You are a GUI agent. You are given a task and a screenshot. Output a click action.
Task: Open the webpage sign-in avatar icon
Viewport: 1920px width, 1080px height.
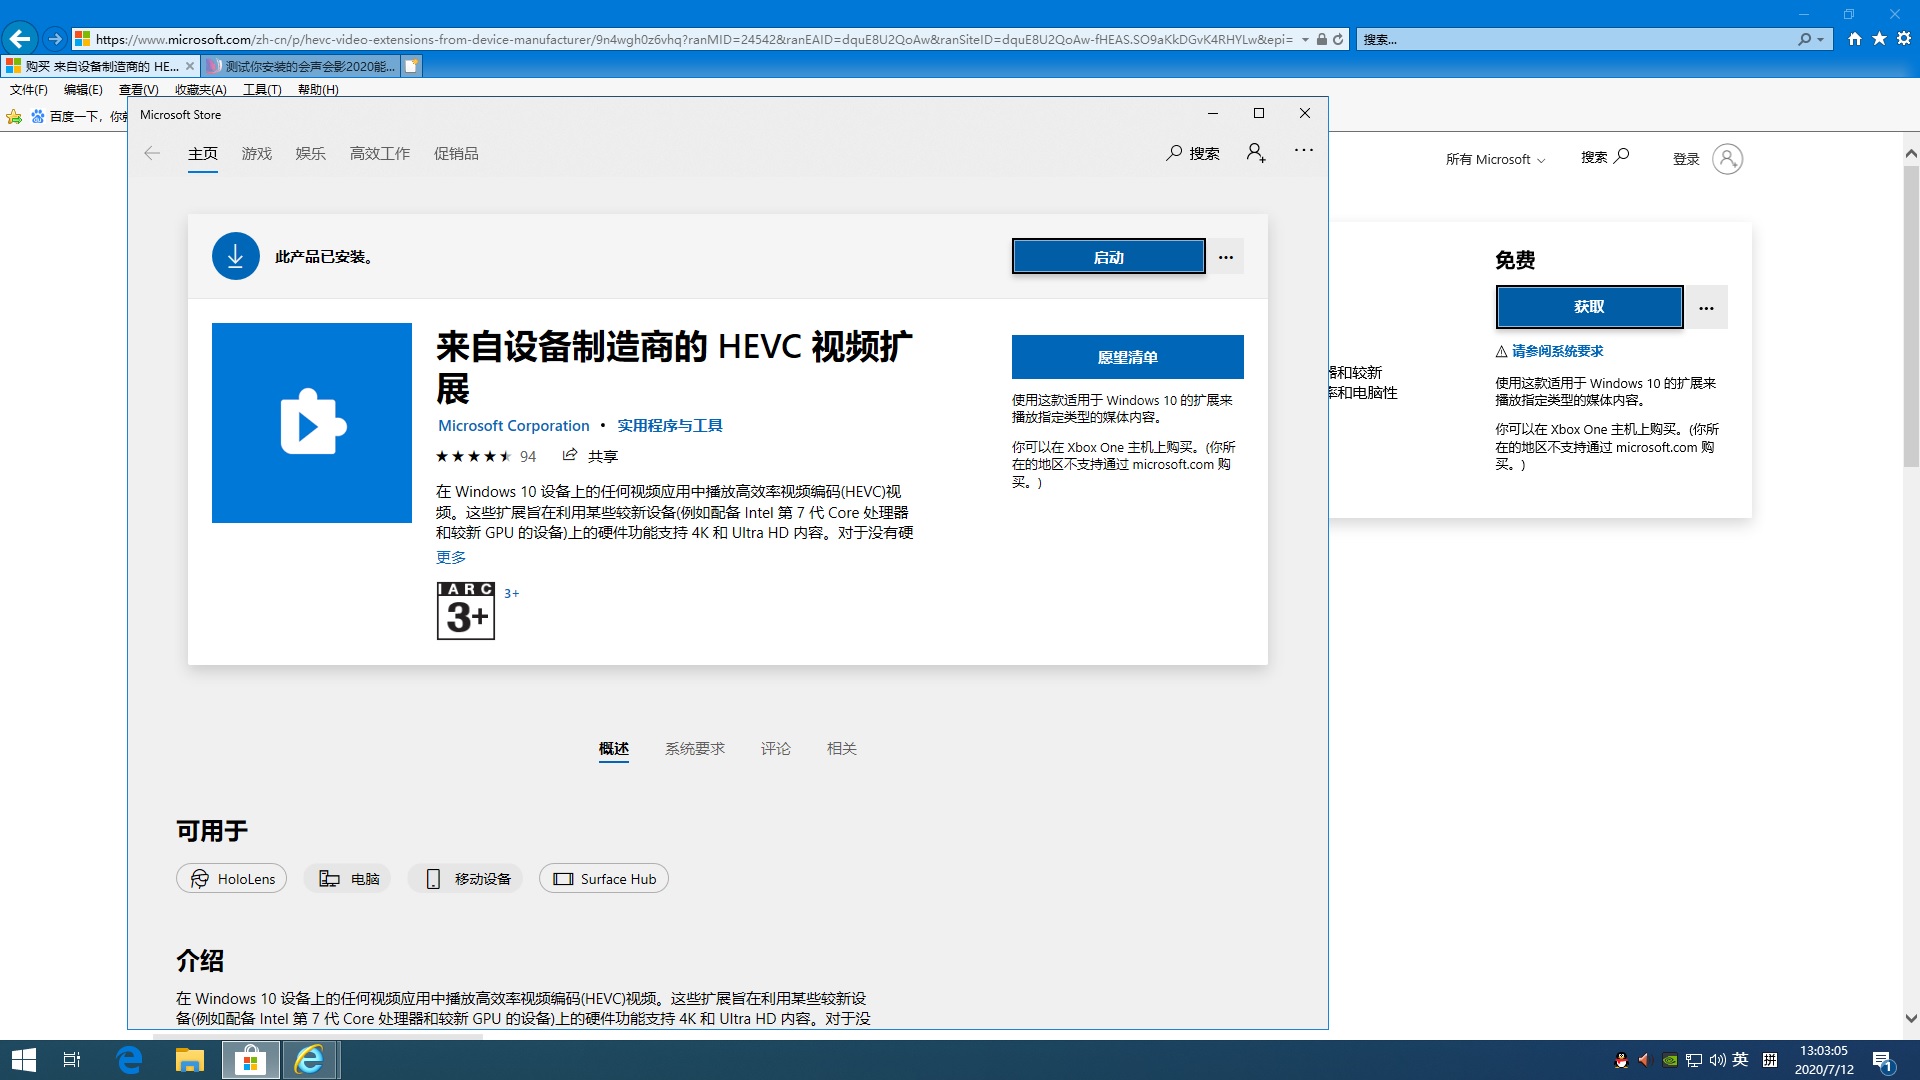pos(1727,158)
